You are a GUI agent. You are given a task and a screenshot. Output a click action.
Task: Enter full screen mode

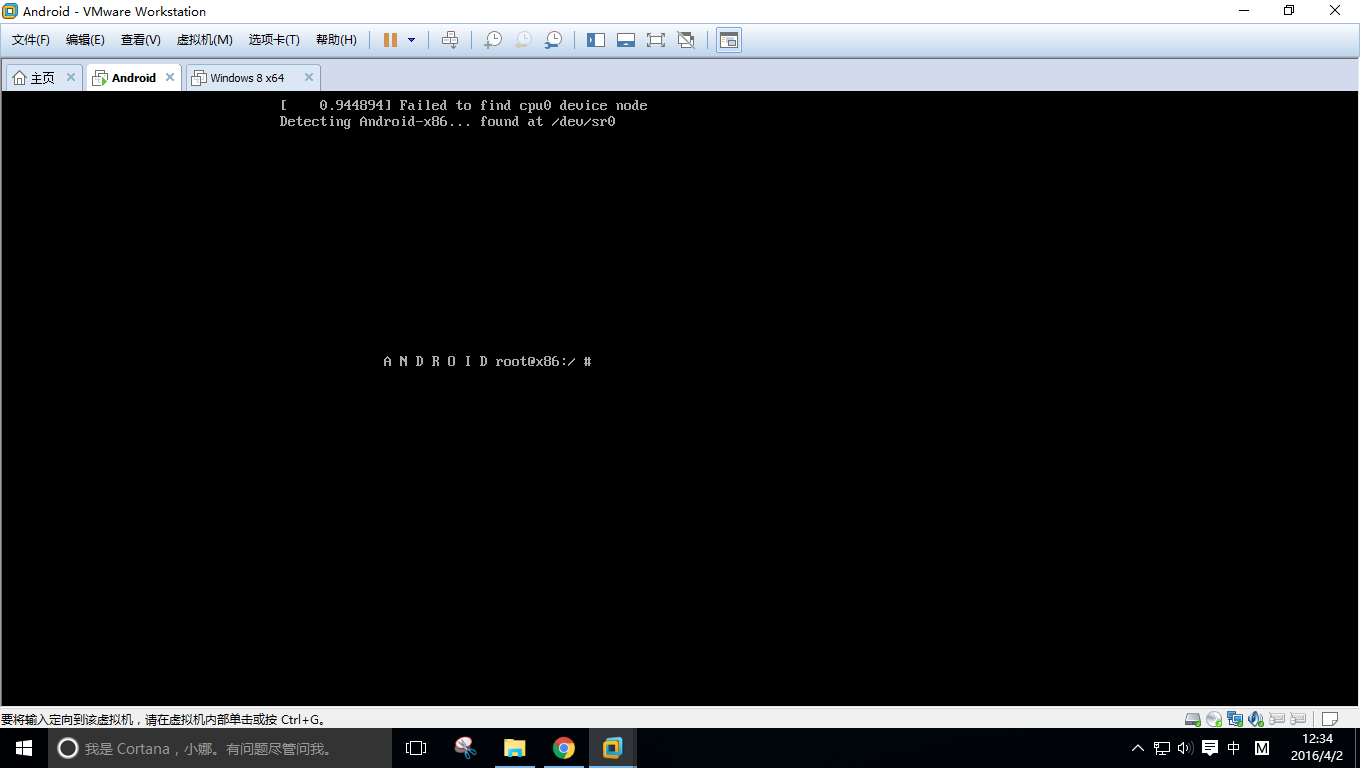click(x=656, y=40)
